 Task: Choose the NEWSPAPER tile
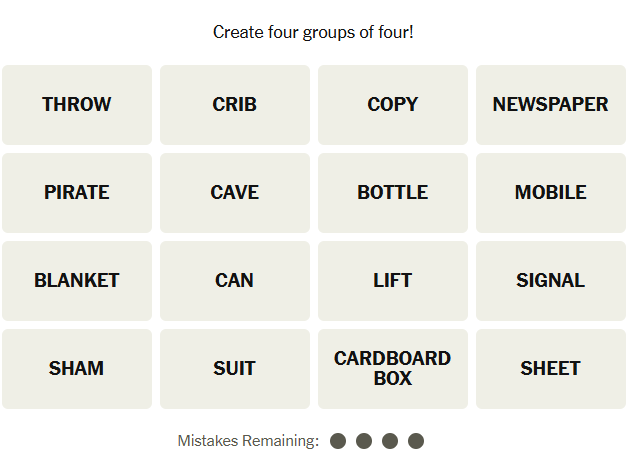coord(551,105)
